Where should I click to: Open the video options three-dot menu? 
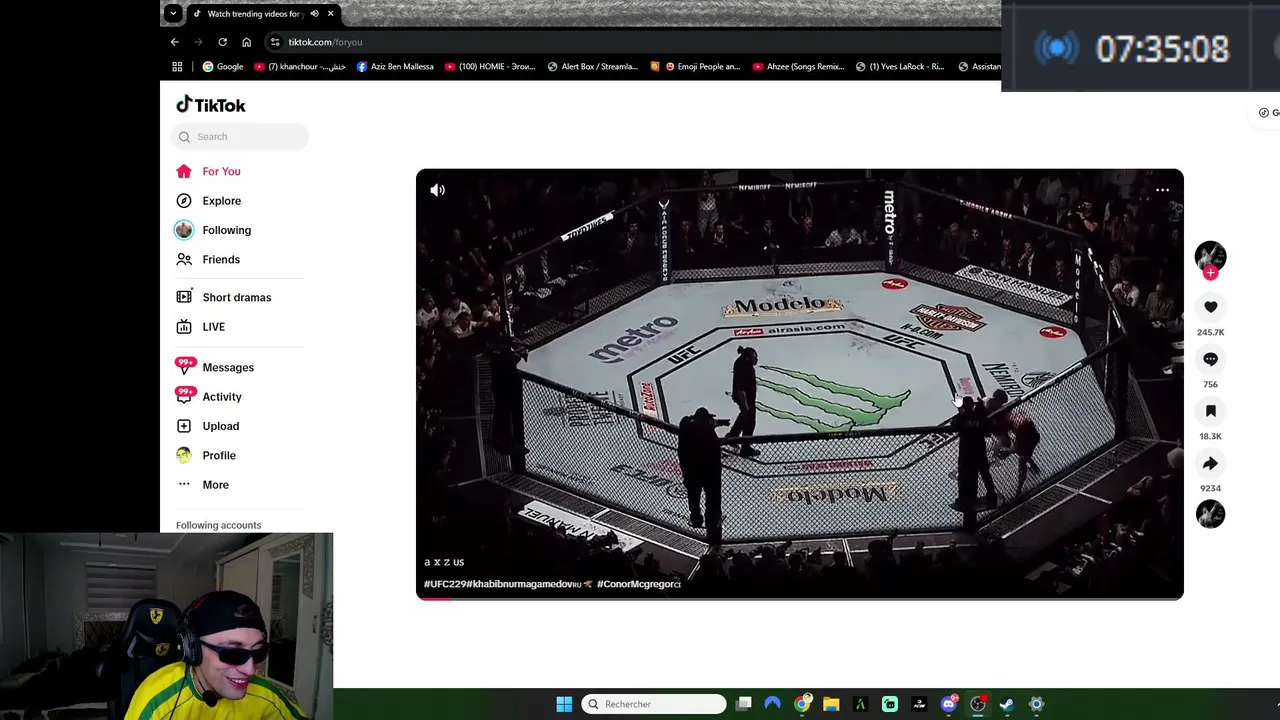pyautogui.click(x=1162, y=190)
